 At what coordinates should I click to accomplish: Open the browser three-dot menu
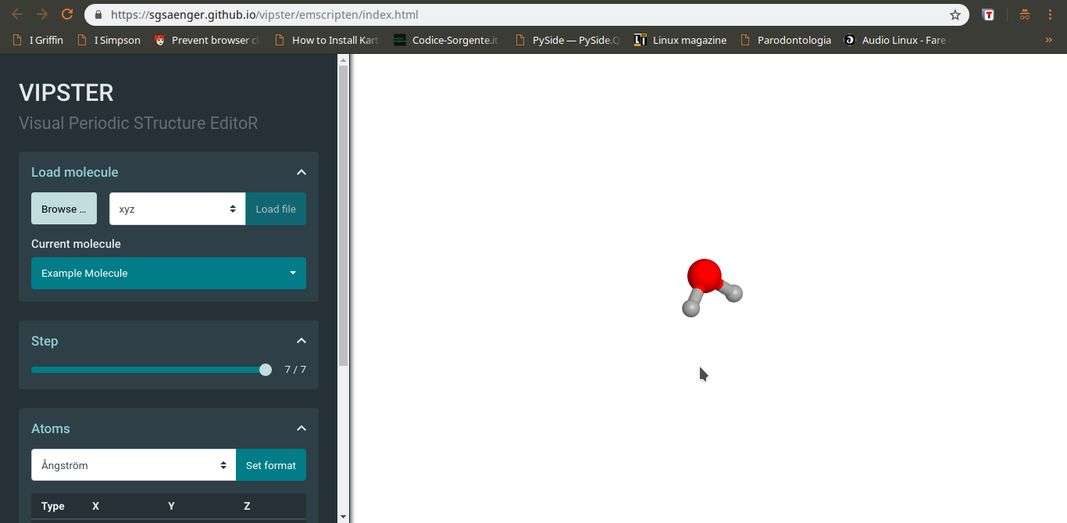point(1050,14)
